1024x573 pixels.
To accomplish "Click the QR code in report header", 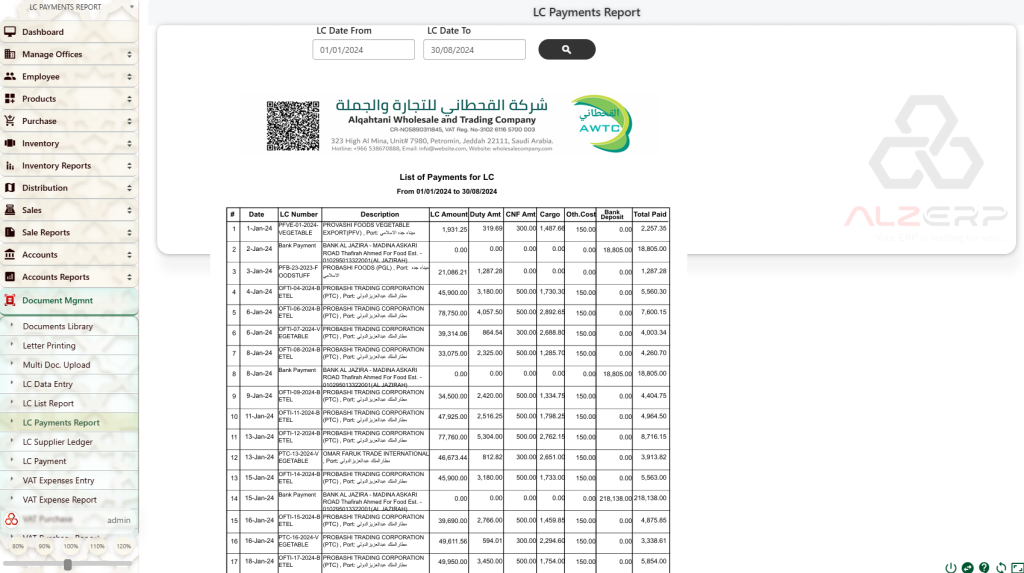I will (293, 125).
